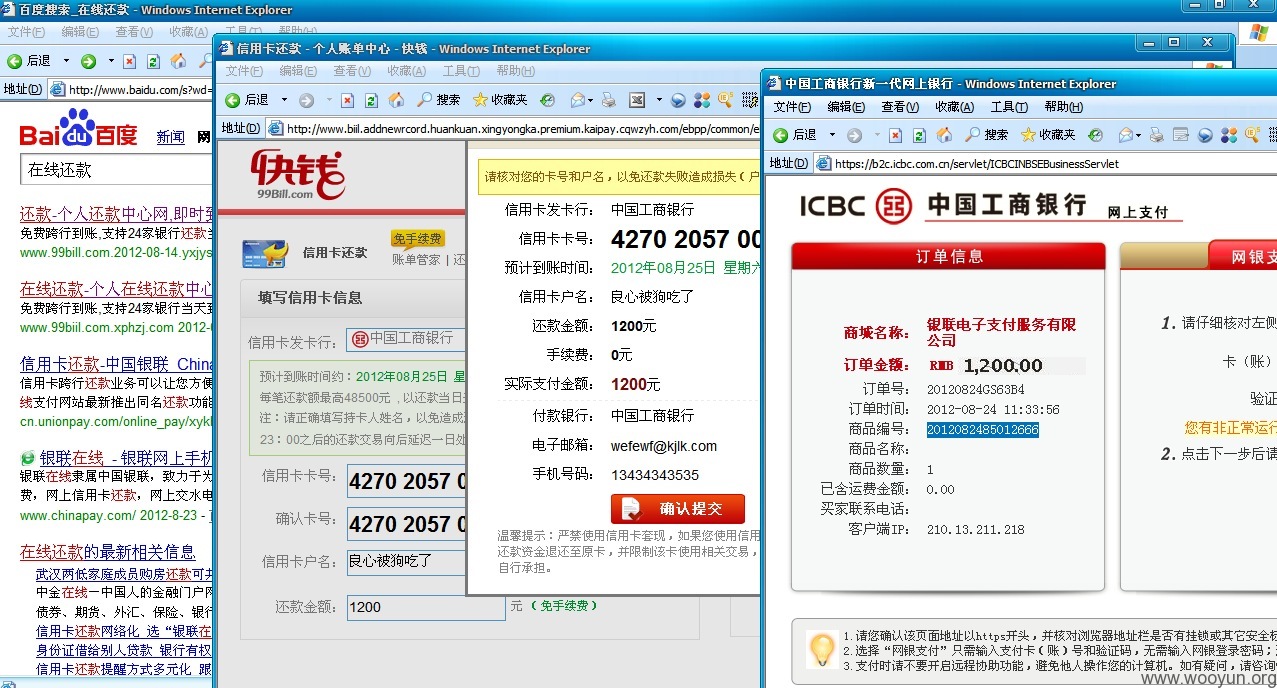Click Messenger icon in 快钱 window toolbar
This screenshot has height=688, width=1277.
point(678,100)
